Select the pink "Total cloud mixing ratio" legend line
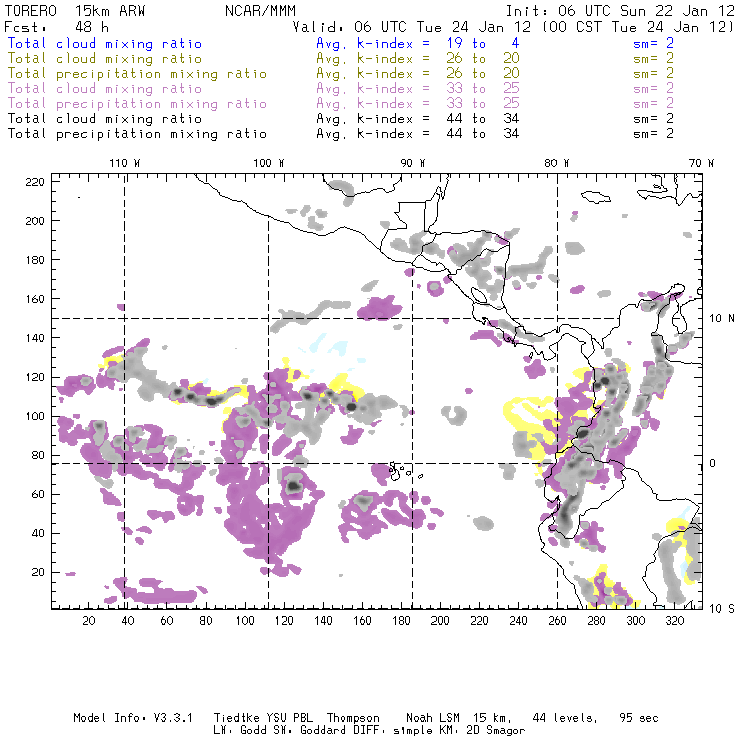 pyautogui.click(x=105, y=89)
